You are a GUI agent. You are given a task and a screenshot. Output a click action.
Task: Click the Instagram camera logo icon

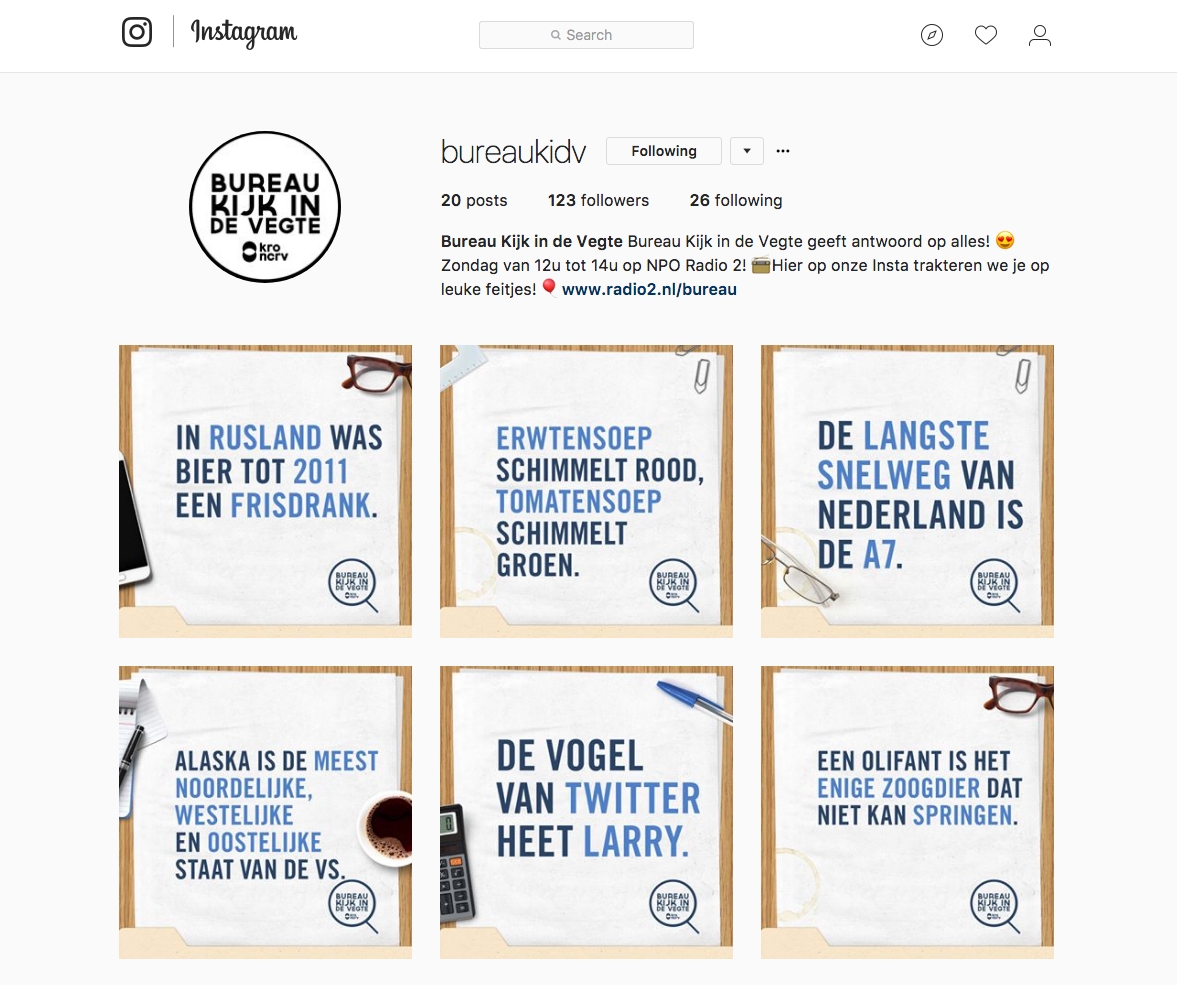(x=137, y=32)
